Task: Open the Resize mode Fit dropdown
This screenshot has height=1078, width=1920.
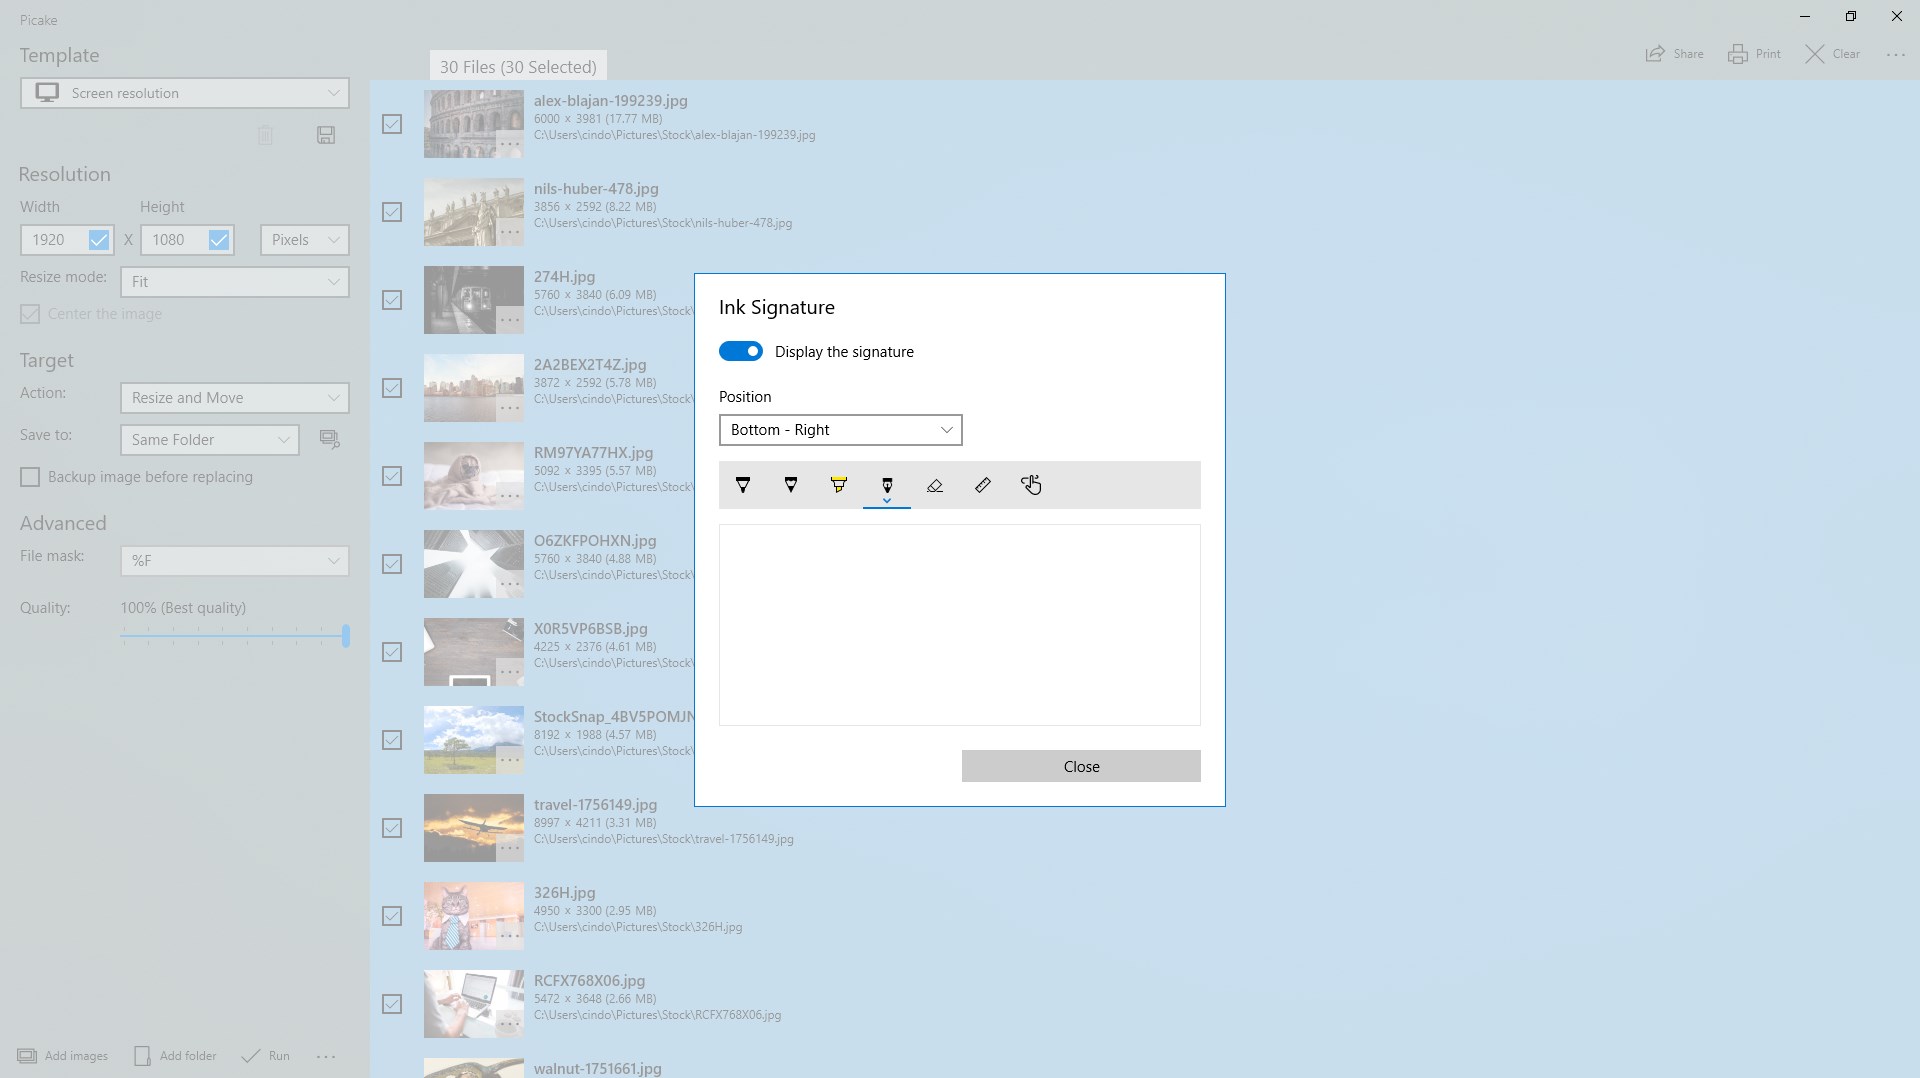Action: click(235, 282)
